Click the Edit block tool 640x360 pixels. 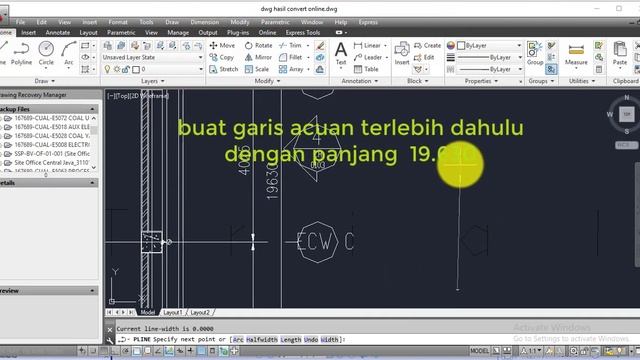(x=424, y=57)
